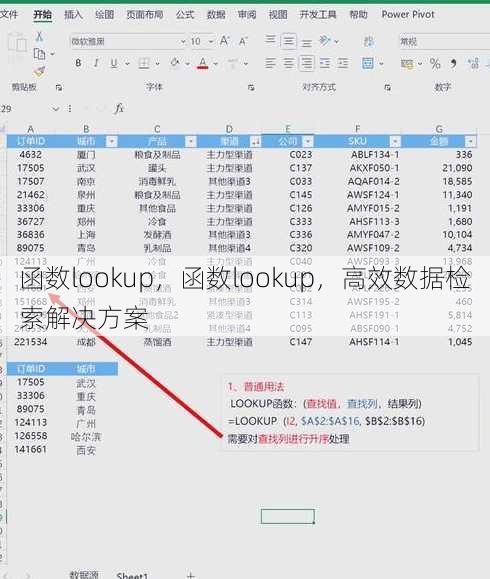Open the 字体 dialog launcher
Image resolution: width=490 pixels, height=579 pixels.
(x=251, y=88)
